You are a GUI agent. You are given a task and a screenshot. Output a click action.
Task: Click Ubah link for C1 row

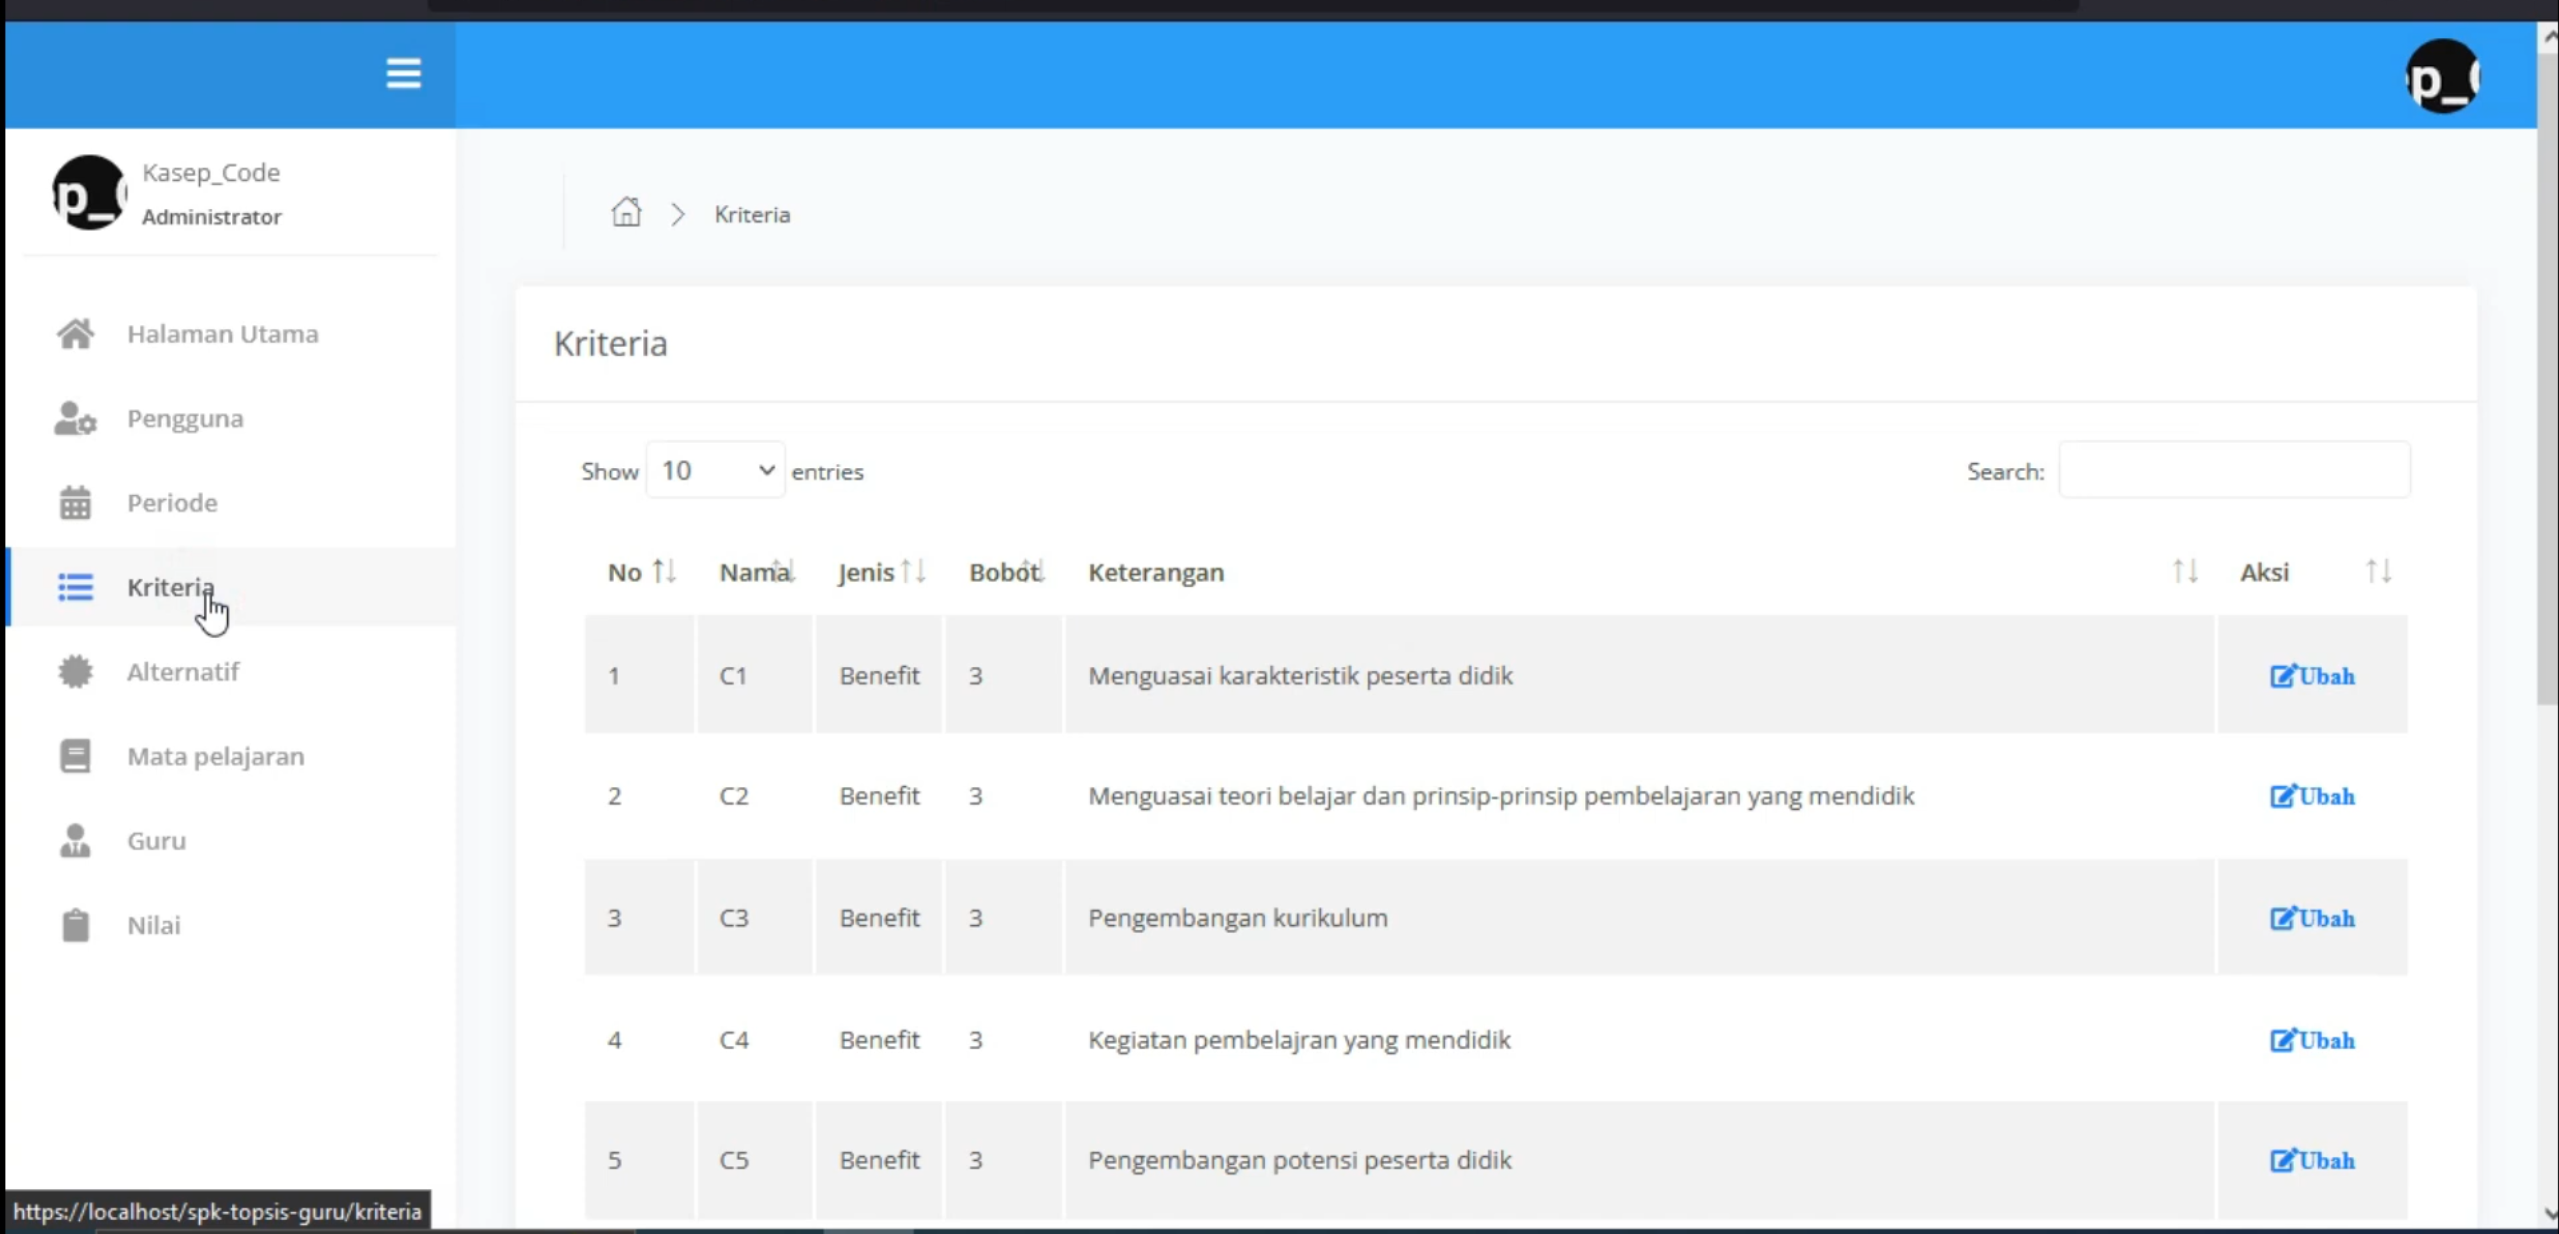point(2312,676)
